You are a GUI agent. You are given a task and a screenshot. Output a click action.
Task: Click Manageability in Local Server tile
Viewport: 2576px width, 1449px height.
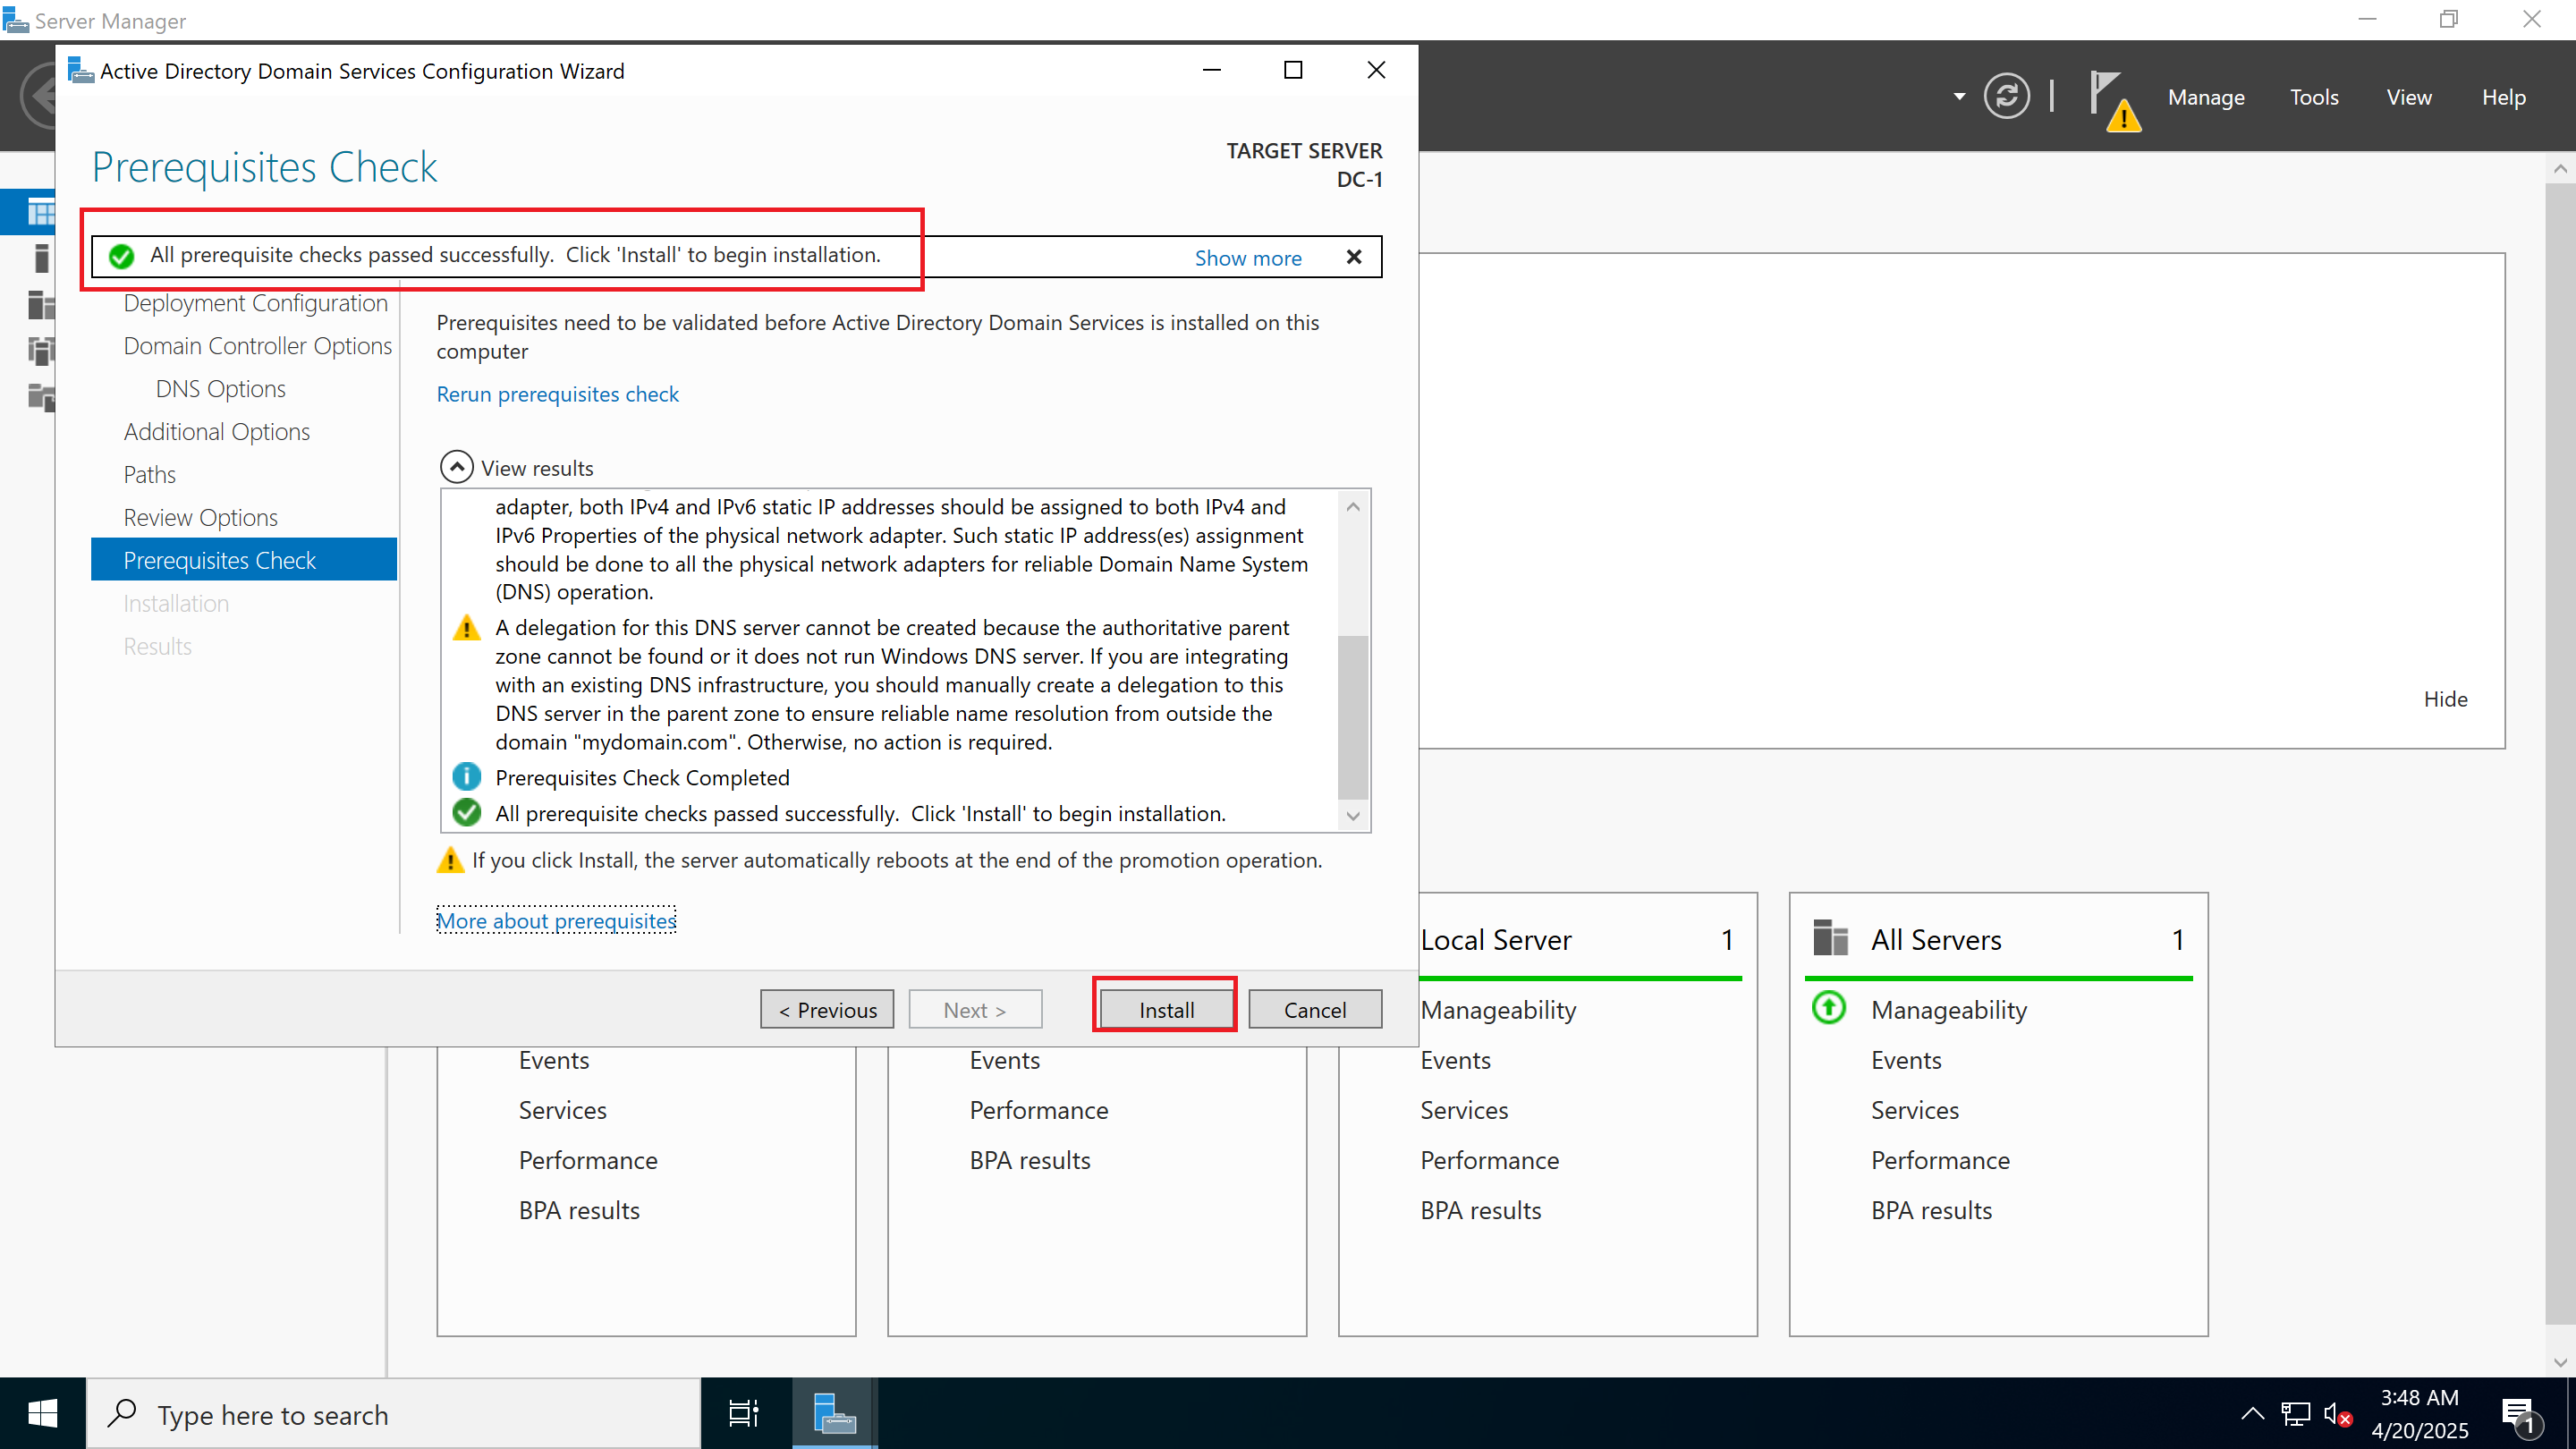[x=1498, y=1010]
